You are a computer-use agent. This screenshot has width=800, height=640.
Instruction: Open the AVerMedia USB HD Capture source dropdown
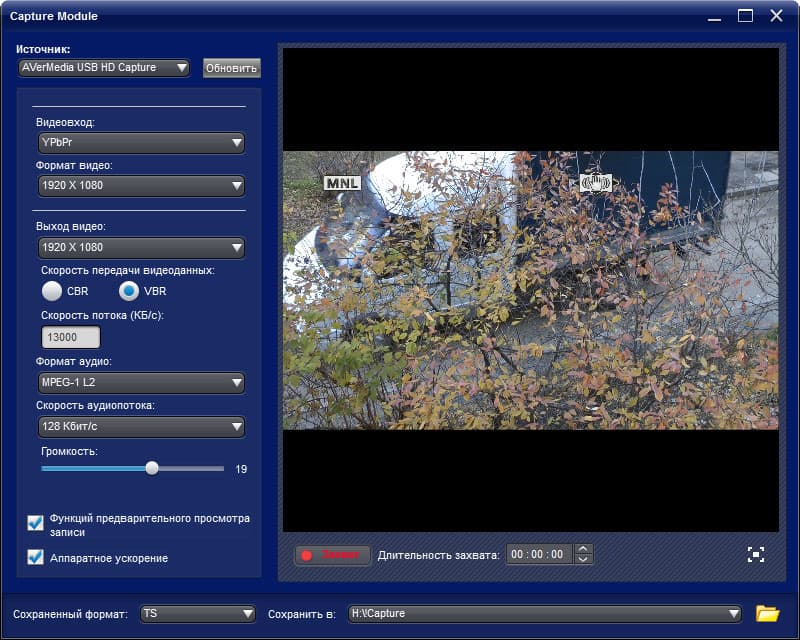[x=104, y=67]
